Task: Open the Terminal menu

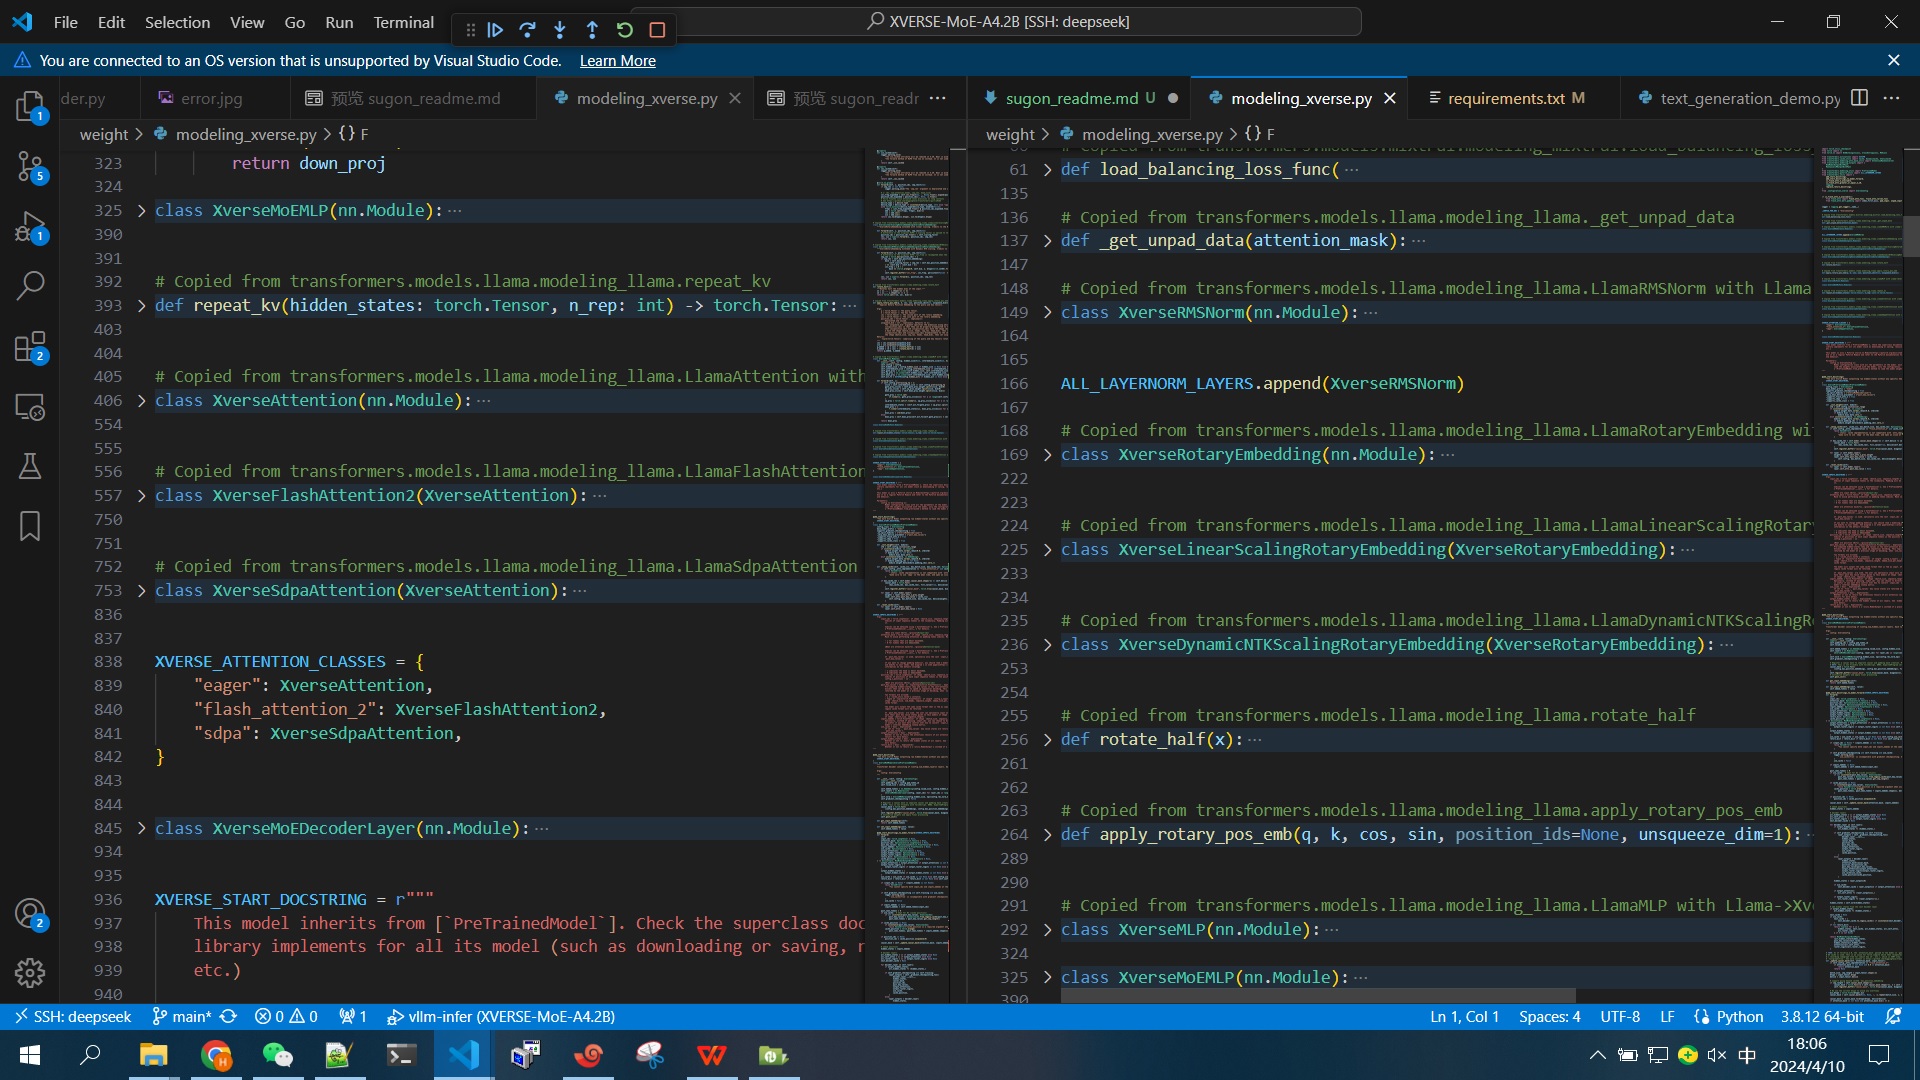Action: [x=403, y=22]
